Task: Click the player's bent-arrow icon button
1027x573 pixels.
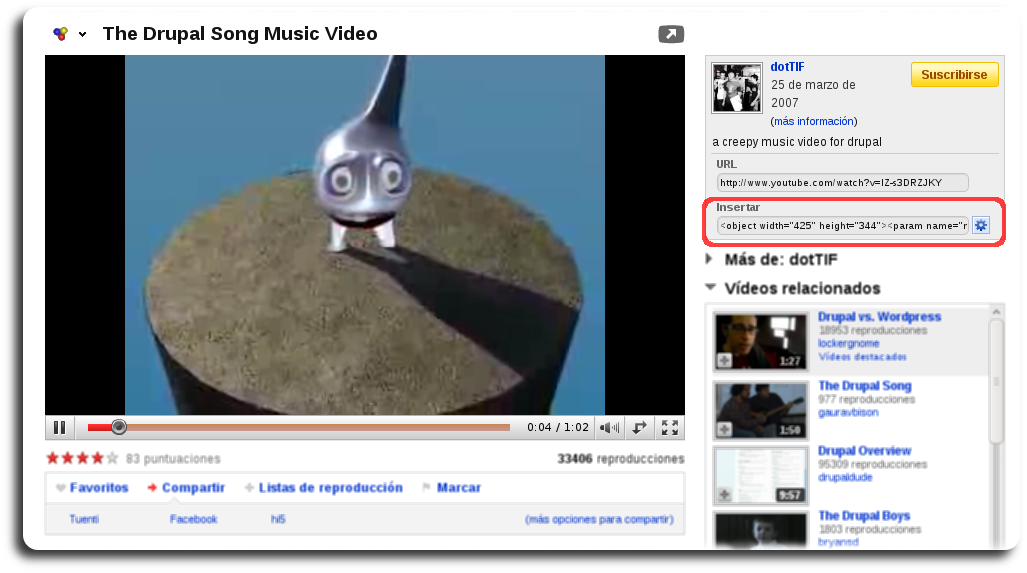Action: 639,428
